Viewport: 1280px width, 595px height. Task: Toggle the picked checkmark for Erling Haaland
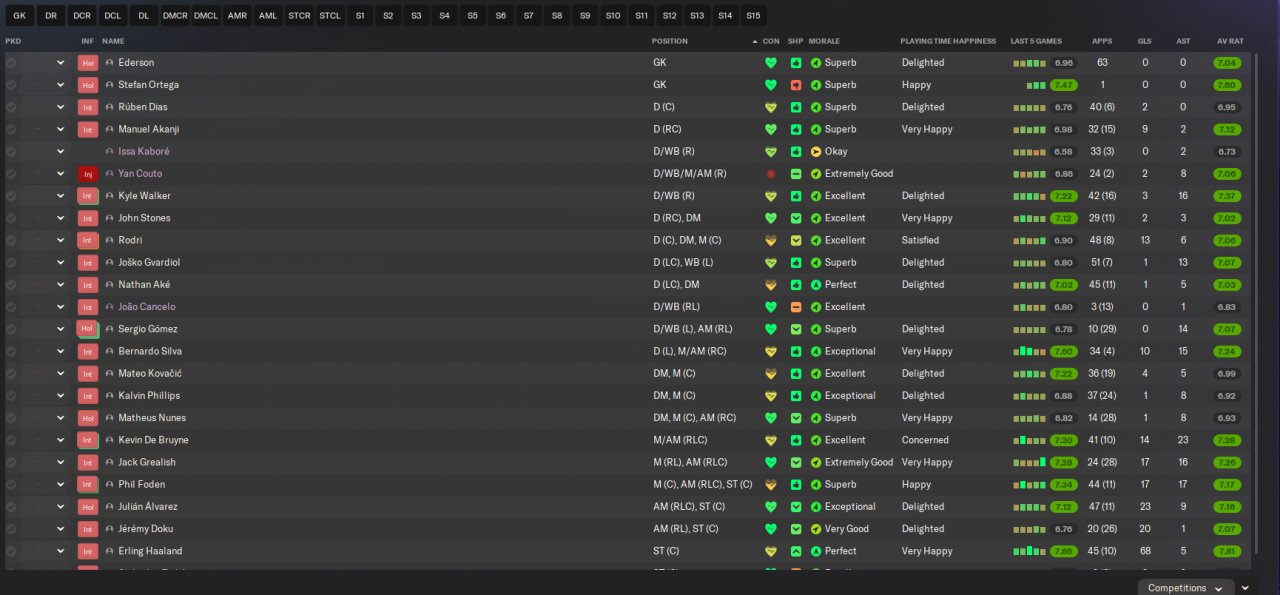(11, 551)
